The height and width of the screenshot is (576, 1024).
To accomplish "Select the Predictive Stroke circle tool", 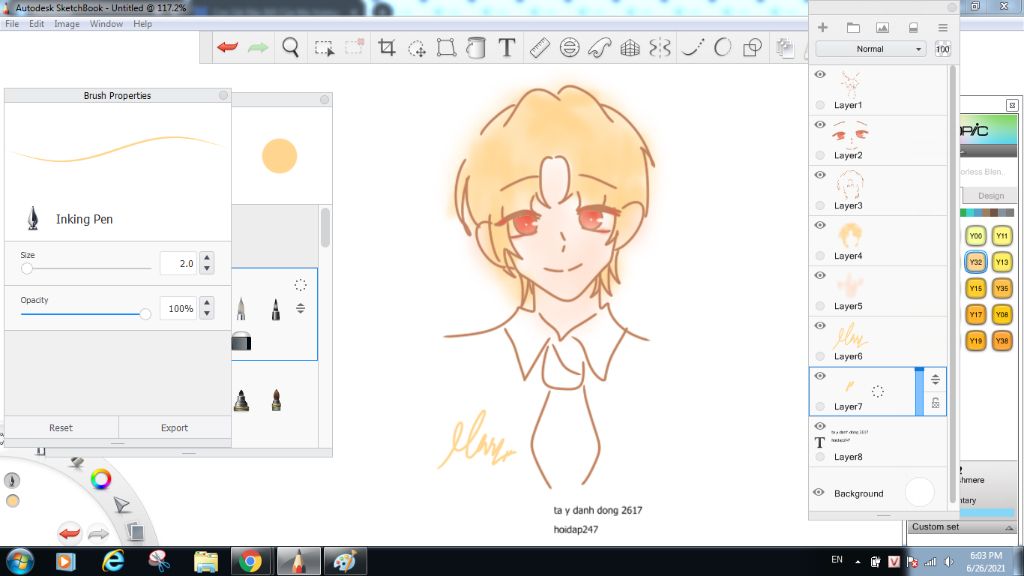I will pos(722,48).
